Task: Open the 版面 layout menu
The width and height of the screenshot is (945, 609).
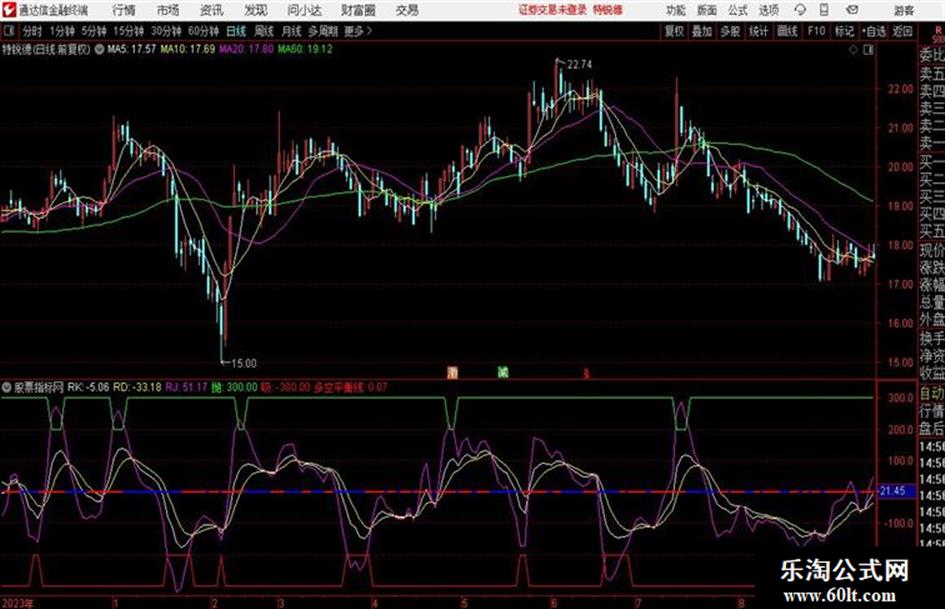Action: tap(706, 10)
